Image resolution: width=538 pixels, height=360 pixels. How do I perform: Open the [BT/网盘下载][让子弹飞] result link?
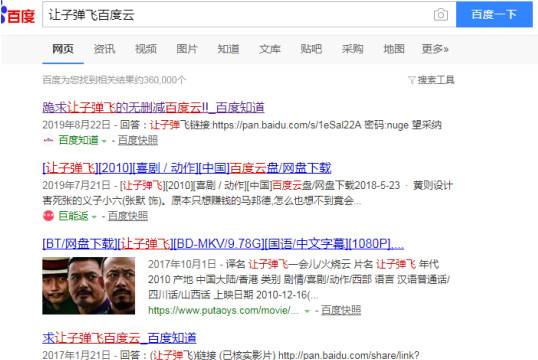[x=223, y=244]
